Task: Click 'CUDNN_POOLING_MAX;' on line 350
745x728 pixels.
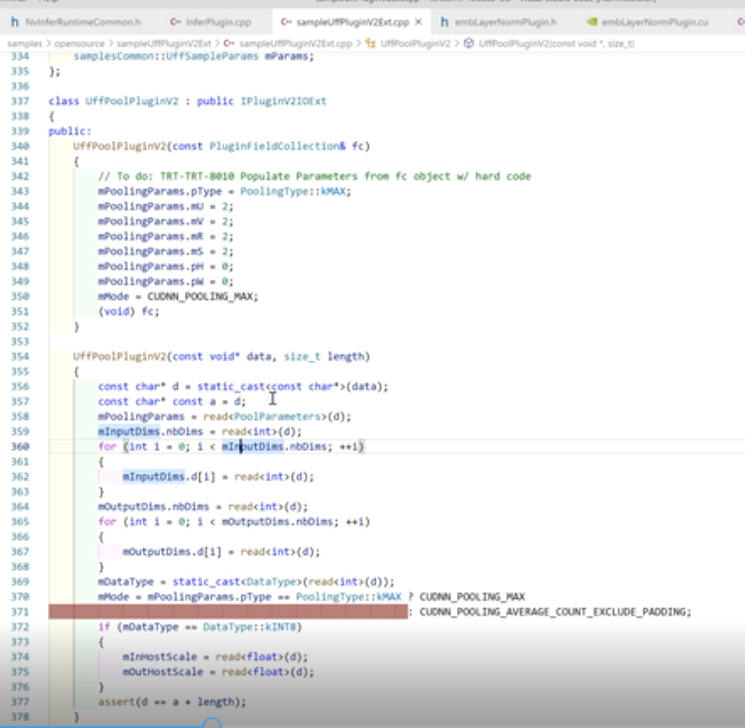Action: (203, 297)
